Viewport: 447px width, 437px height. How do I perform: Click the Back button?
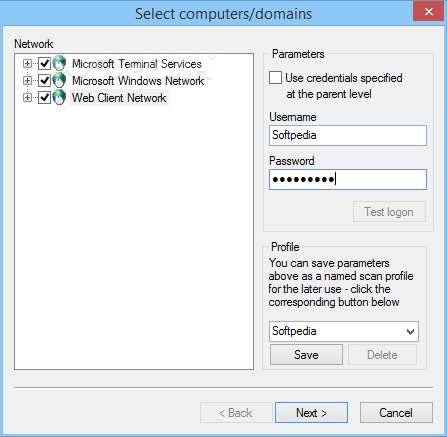236,413
